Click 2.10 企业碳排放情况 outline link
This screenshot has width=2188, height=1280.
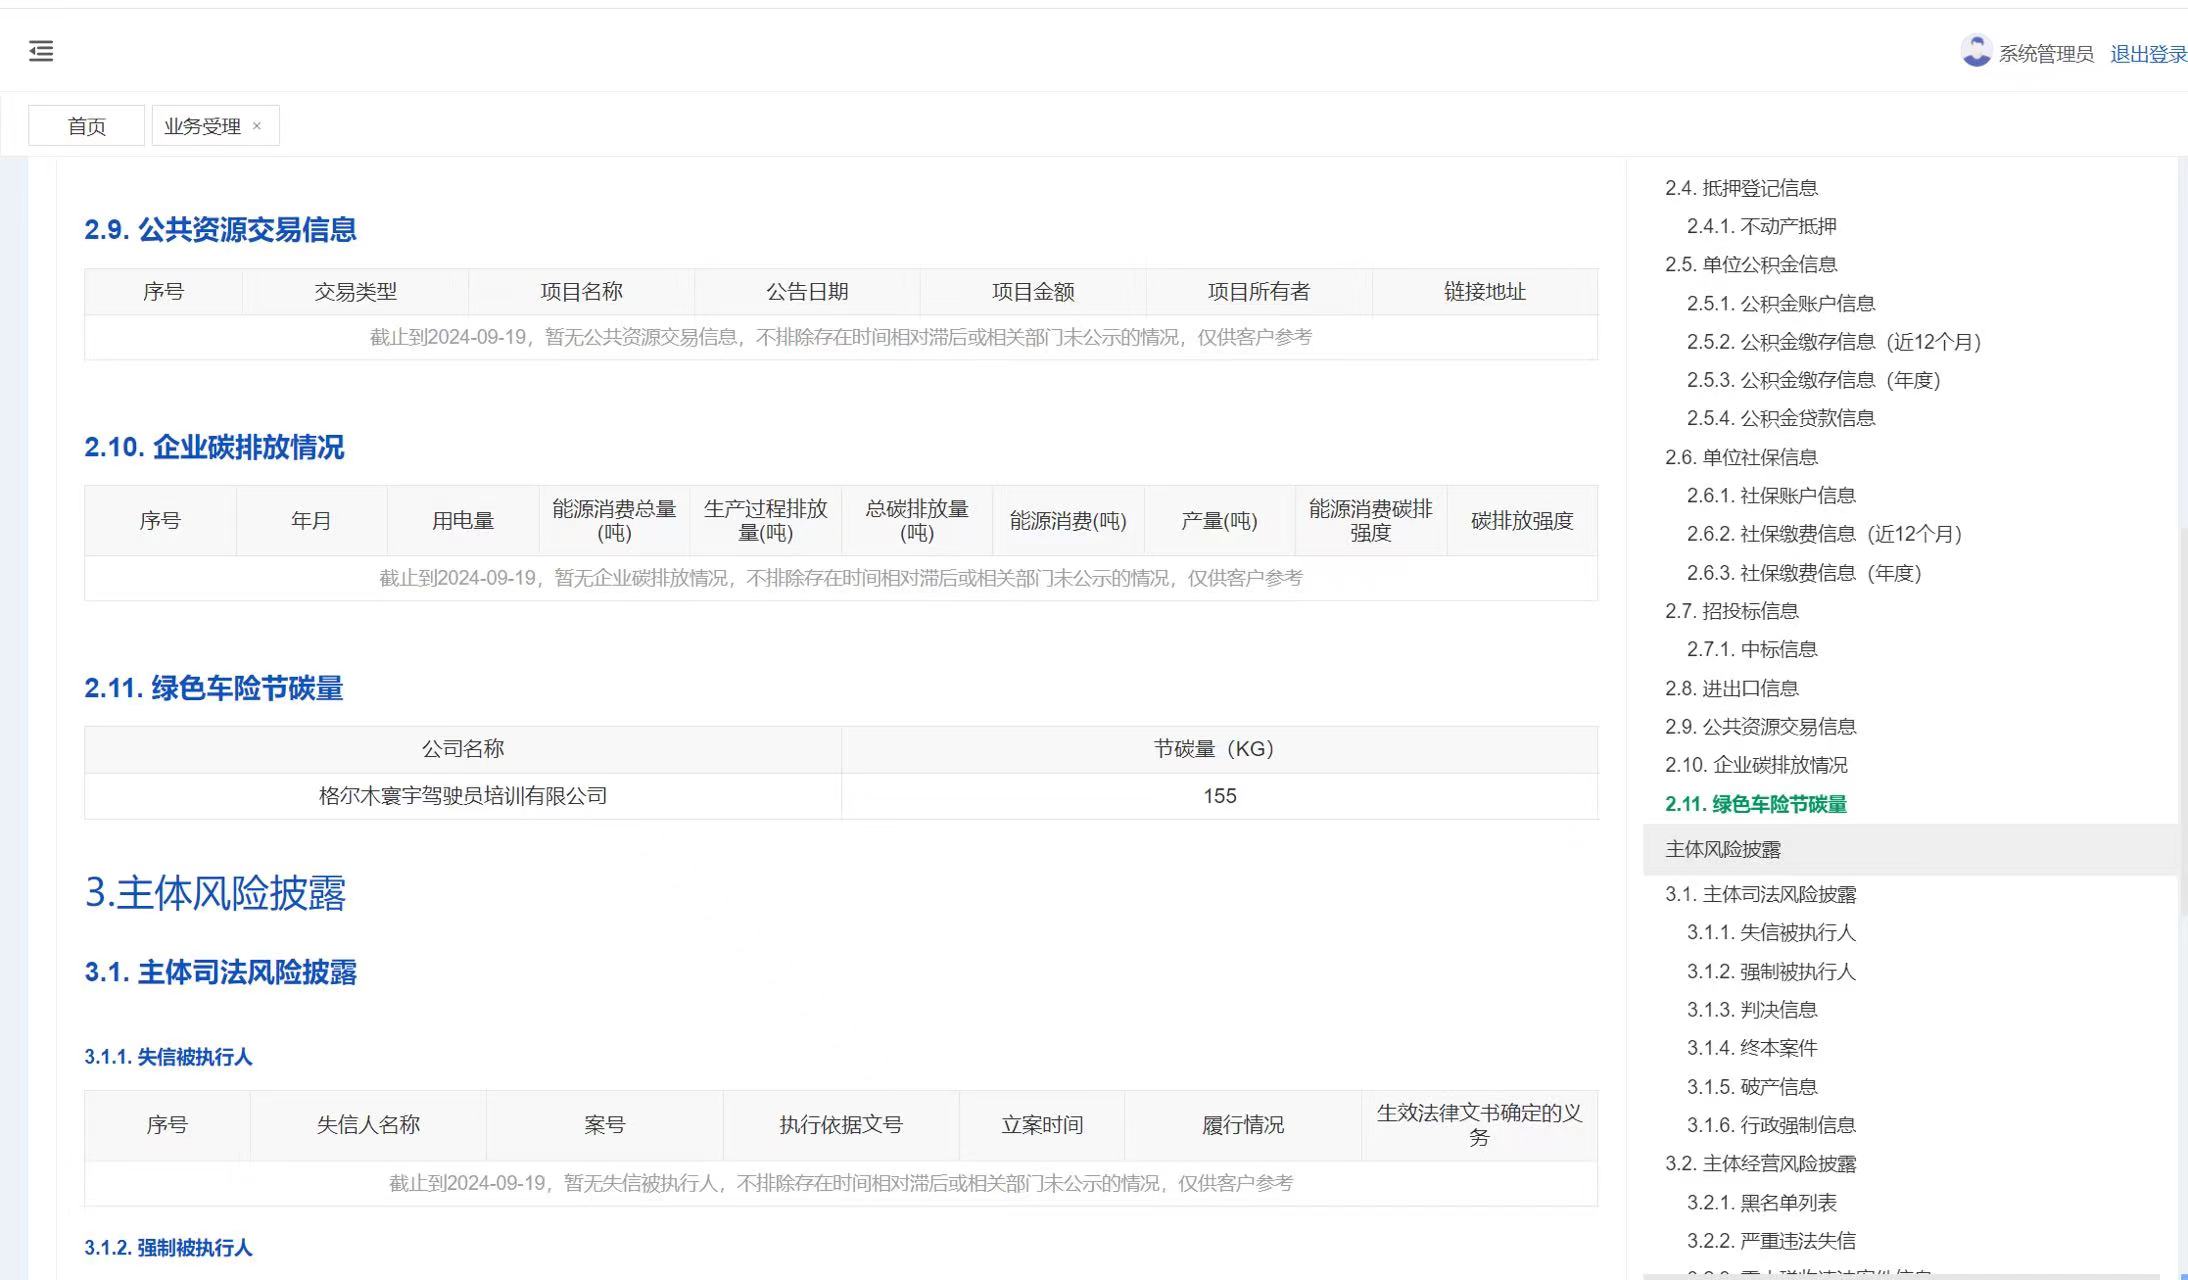click(1755, 765)
